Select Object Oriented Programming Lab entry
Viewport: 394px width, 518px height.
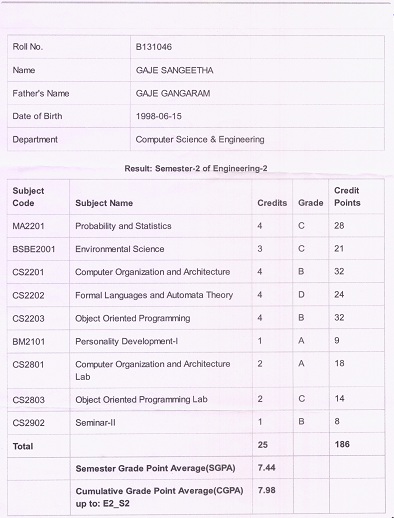point(141,399)
